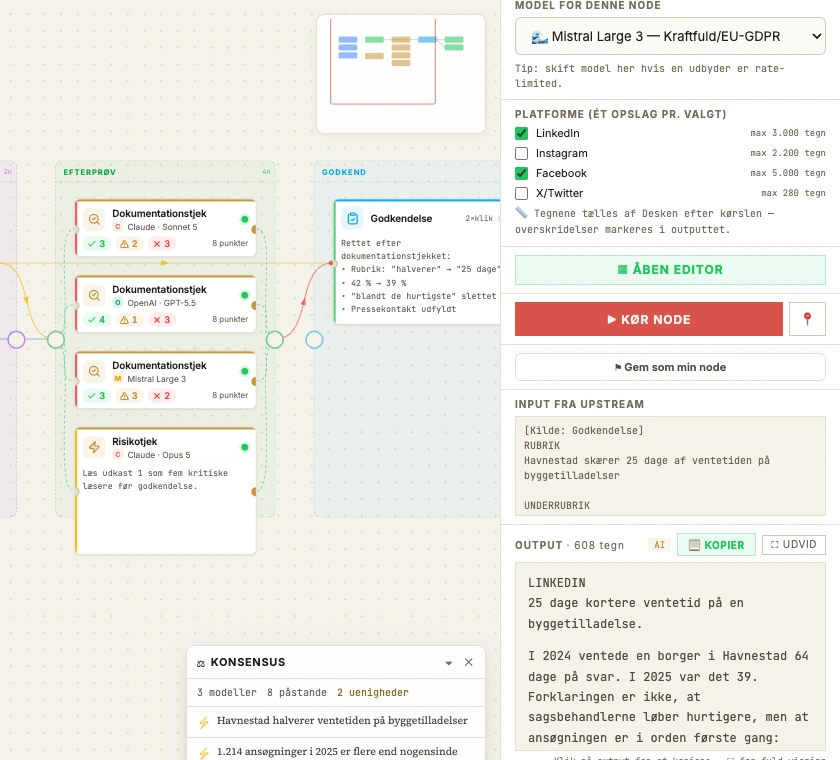
Task: Click the green status dot on the GPT-5.5 node
Action: pyautogui.click(x=245, y=295)
